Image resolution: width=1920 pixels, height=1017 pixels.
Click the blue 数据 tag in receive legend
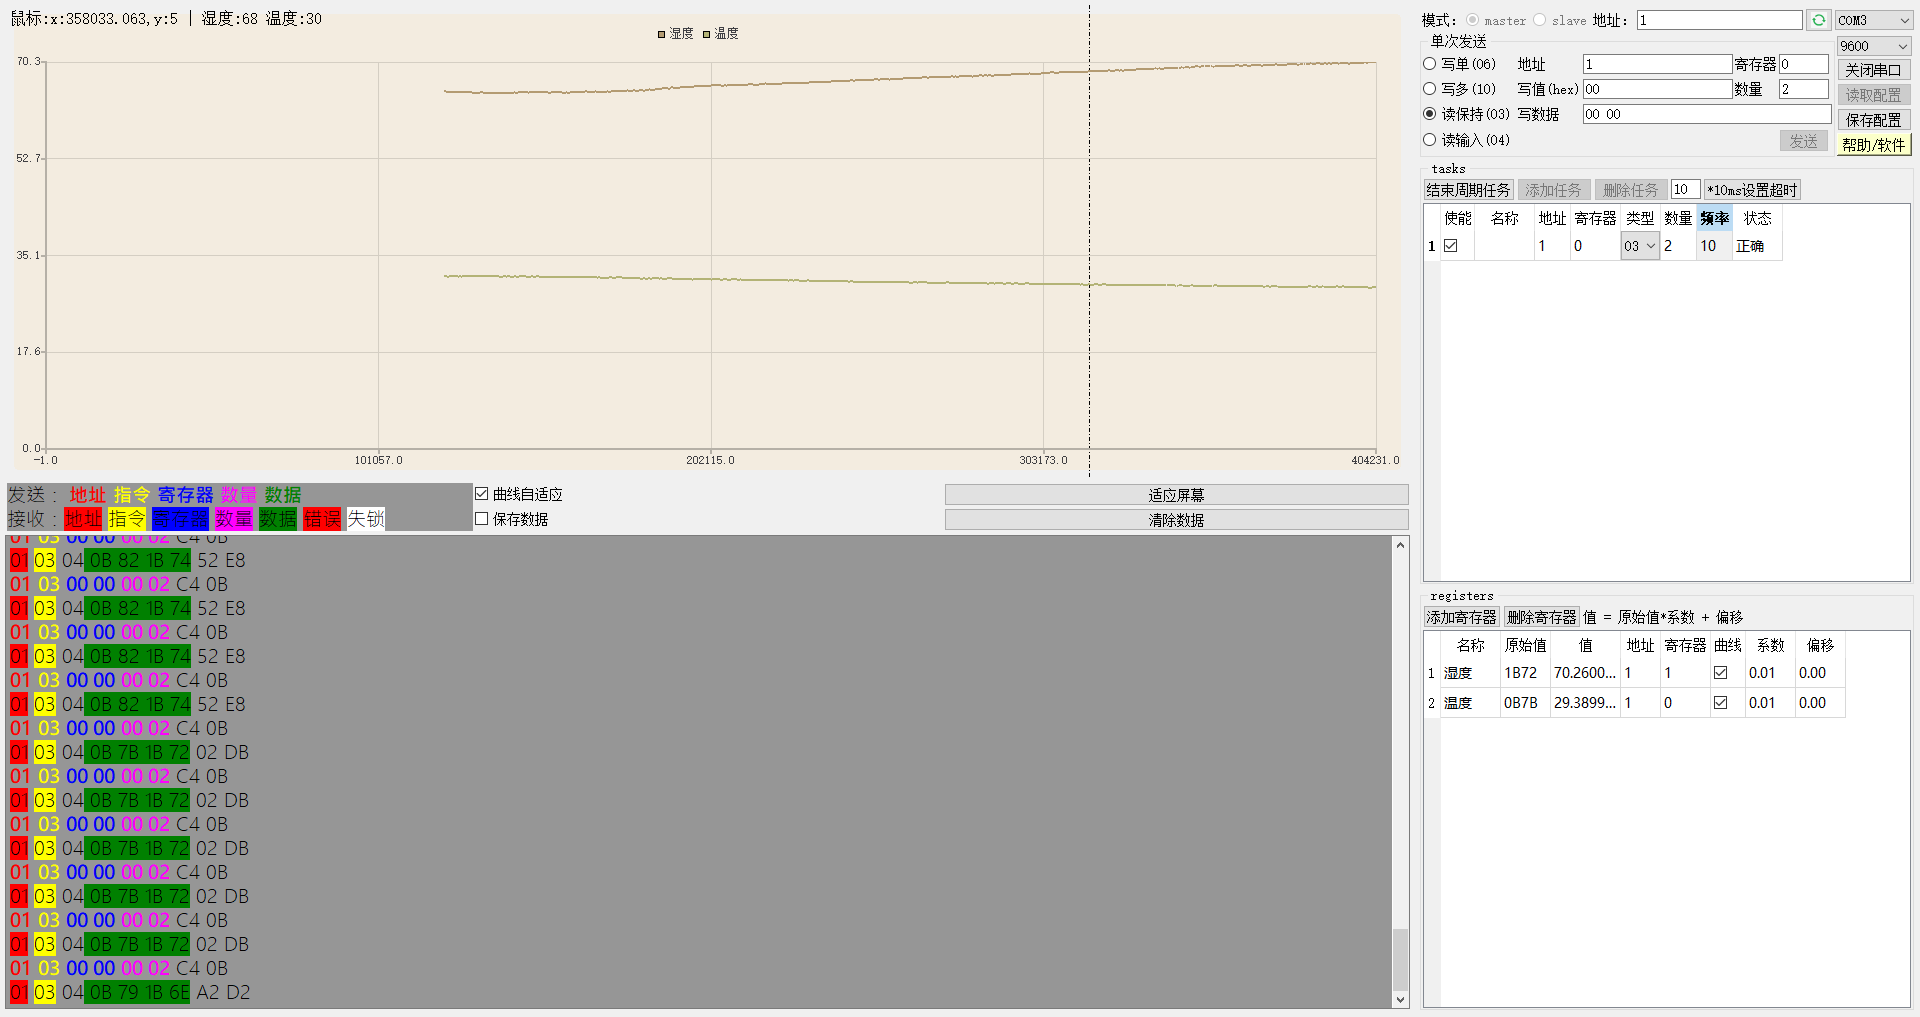(277, 518)
